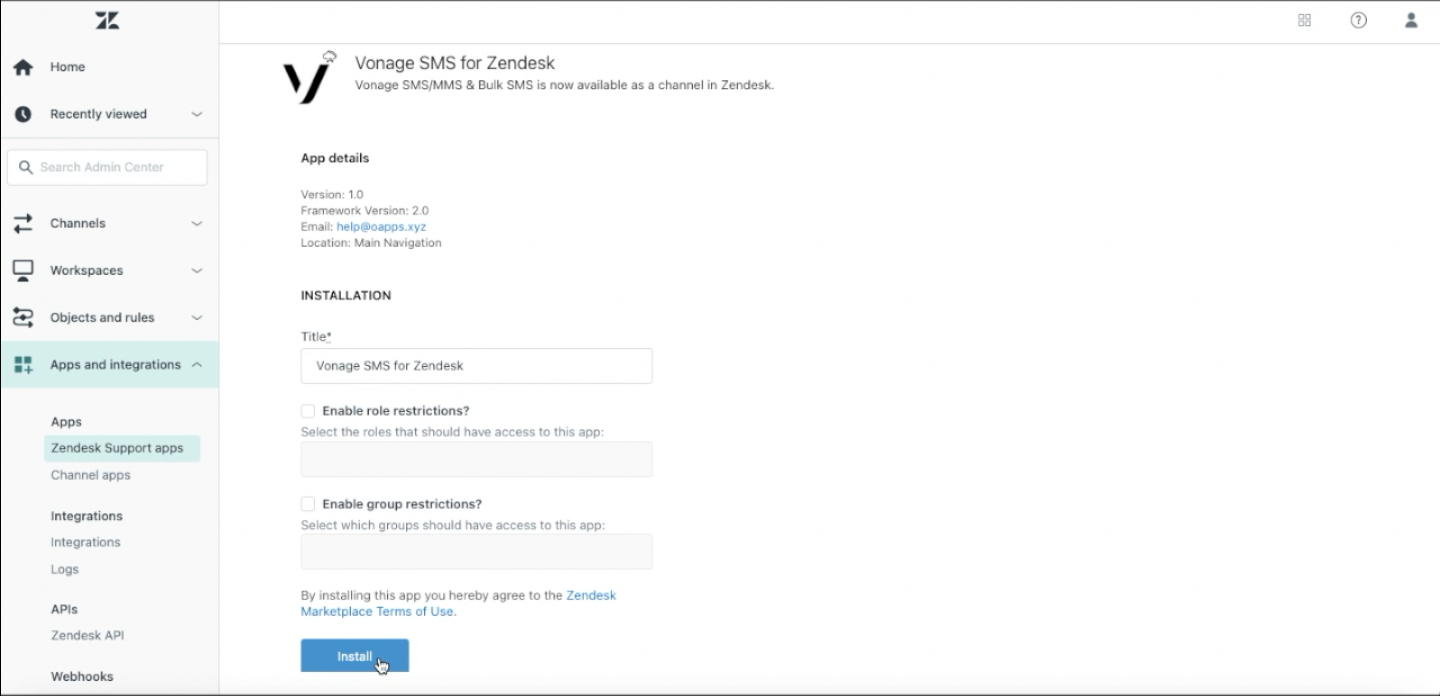Enable role restrictions checkbox
The width and height of the screenshot is (1440, 696).
pyautogui.click(x=308, y=411)
